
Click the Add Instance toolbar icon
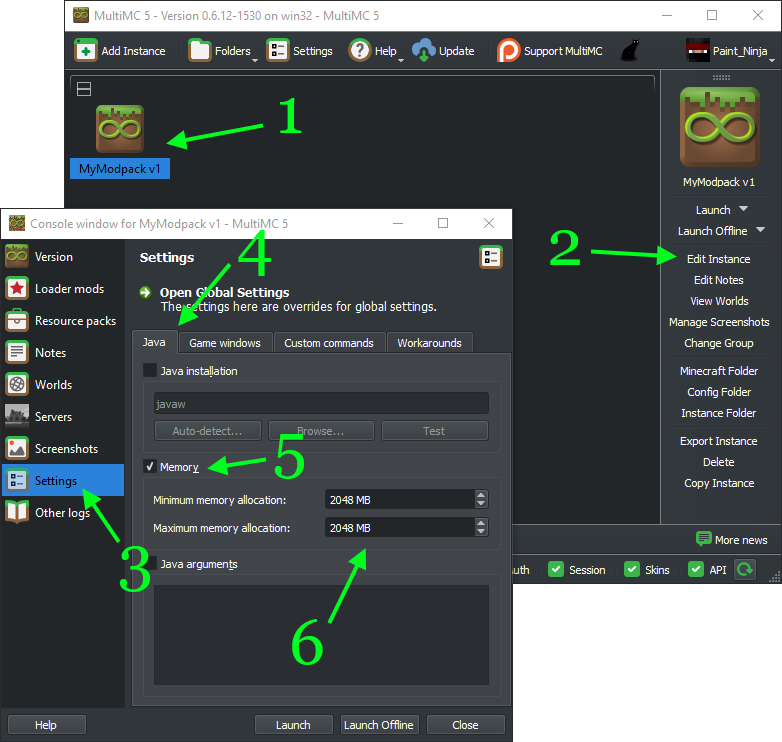[x=86, y=51]
